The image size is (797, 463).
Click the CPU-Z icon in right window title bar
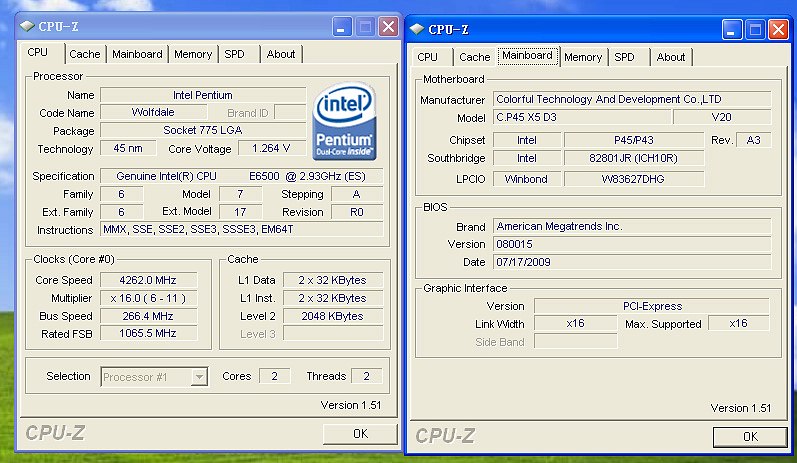click(x=417, y=29)
